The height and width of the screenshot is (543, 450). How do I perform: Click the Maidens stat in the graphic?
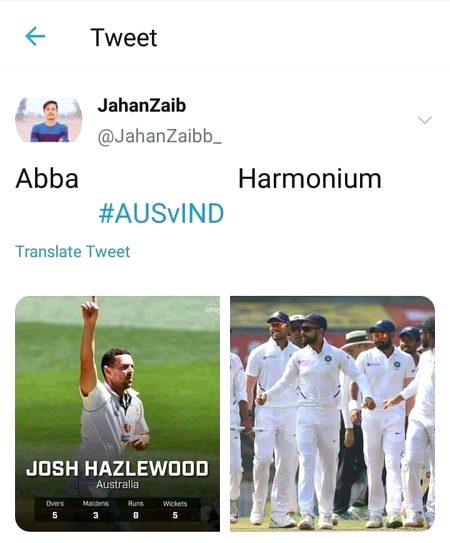click(96, 509)
